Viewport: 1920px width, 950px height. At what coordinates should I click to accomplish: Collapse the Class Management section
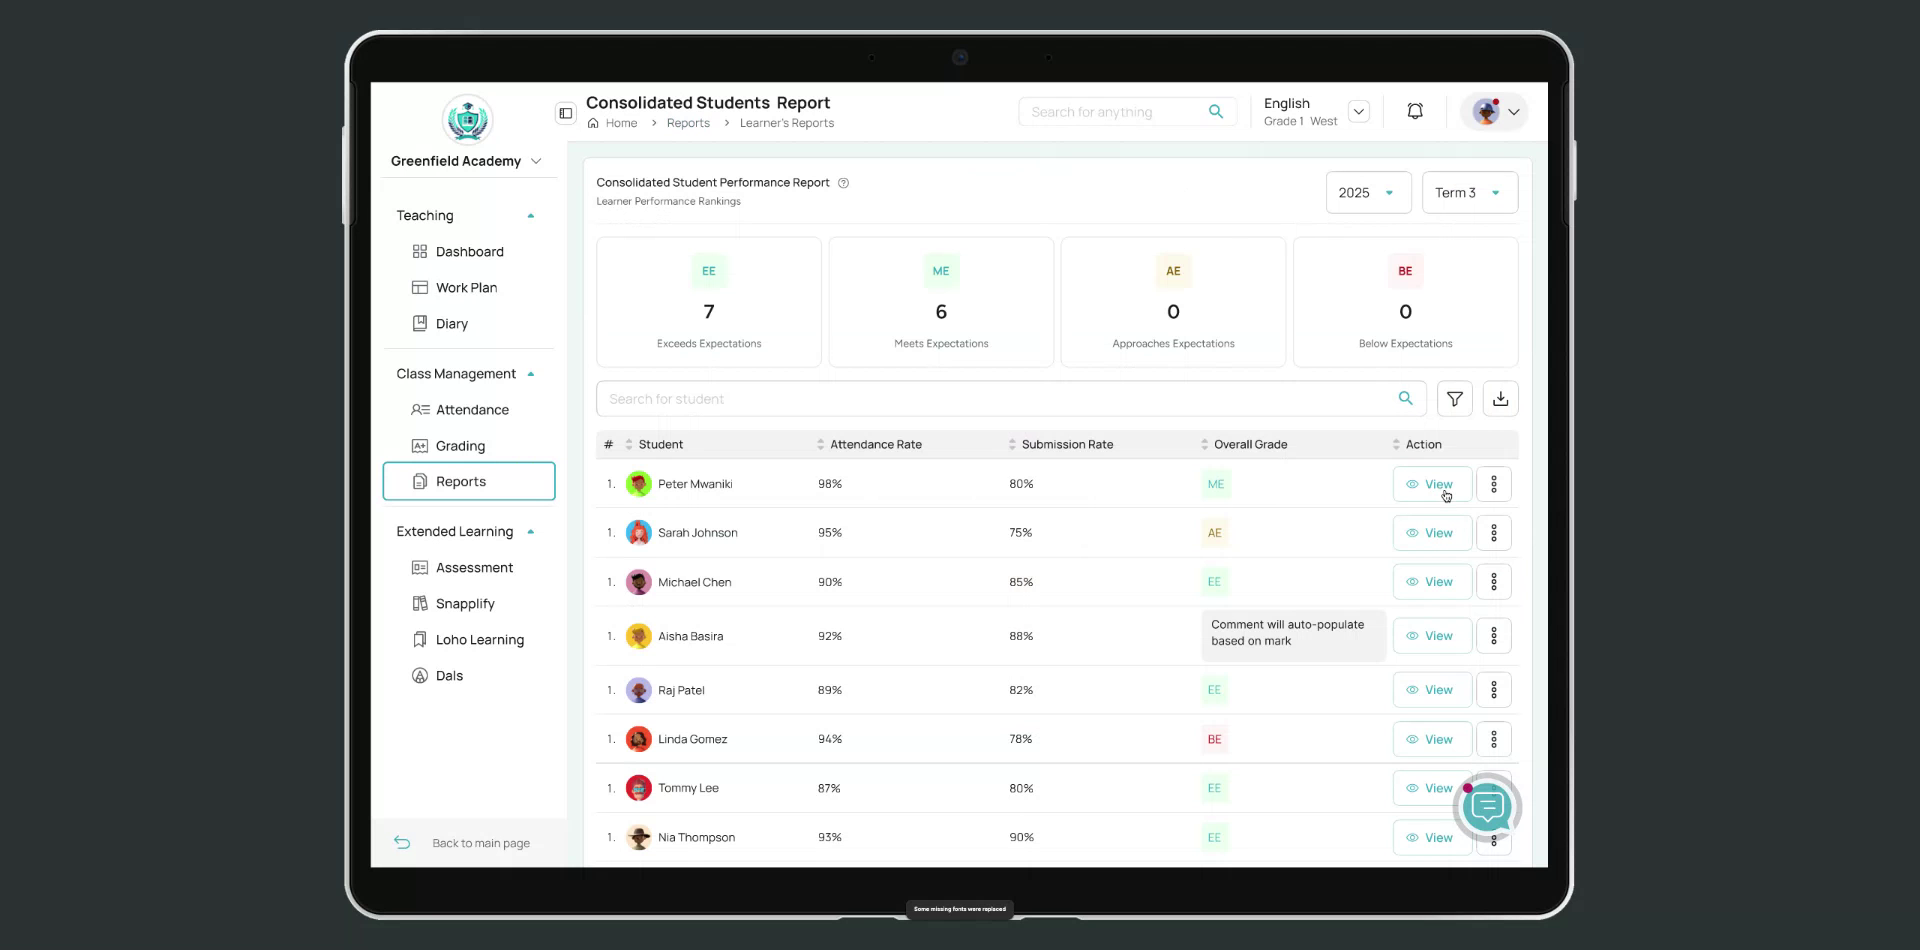pyautogui.click(x=531, y=373)
